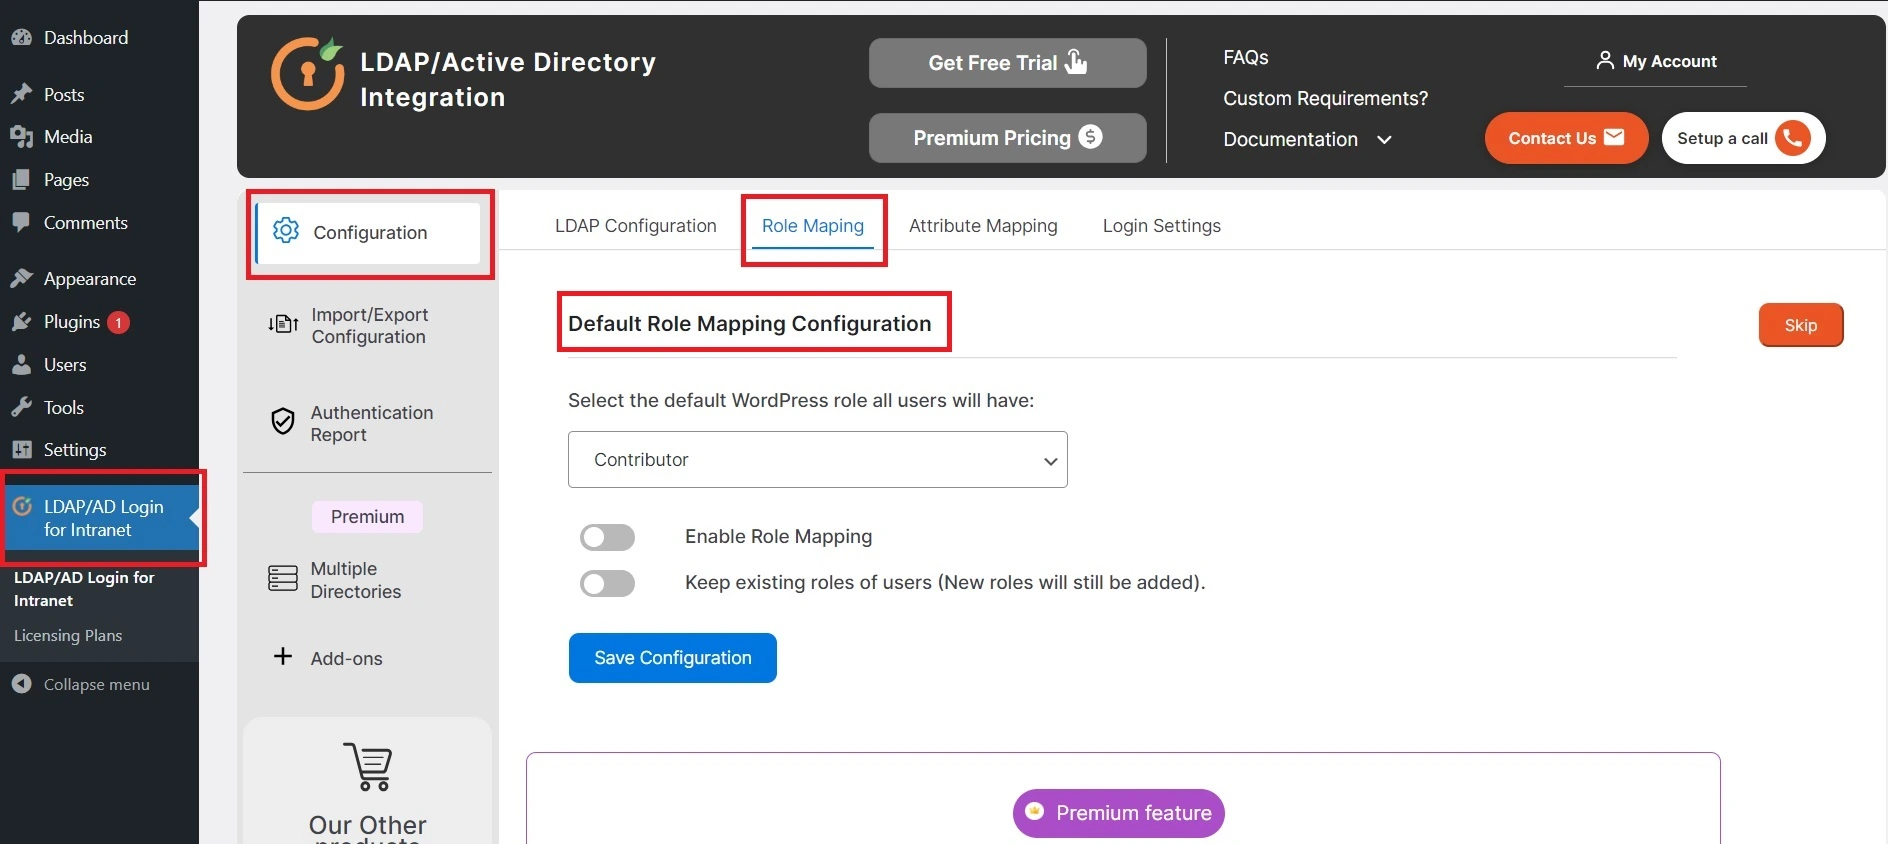The image size is (1888, 844).
Task: Toggle Keep existing roles of users switch
Action: (x=607, y=583)
